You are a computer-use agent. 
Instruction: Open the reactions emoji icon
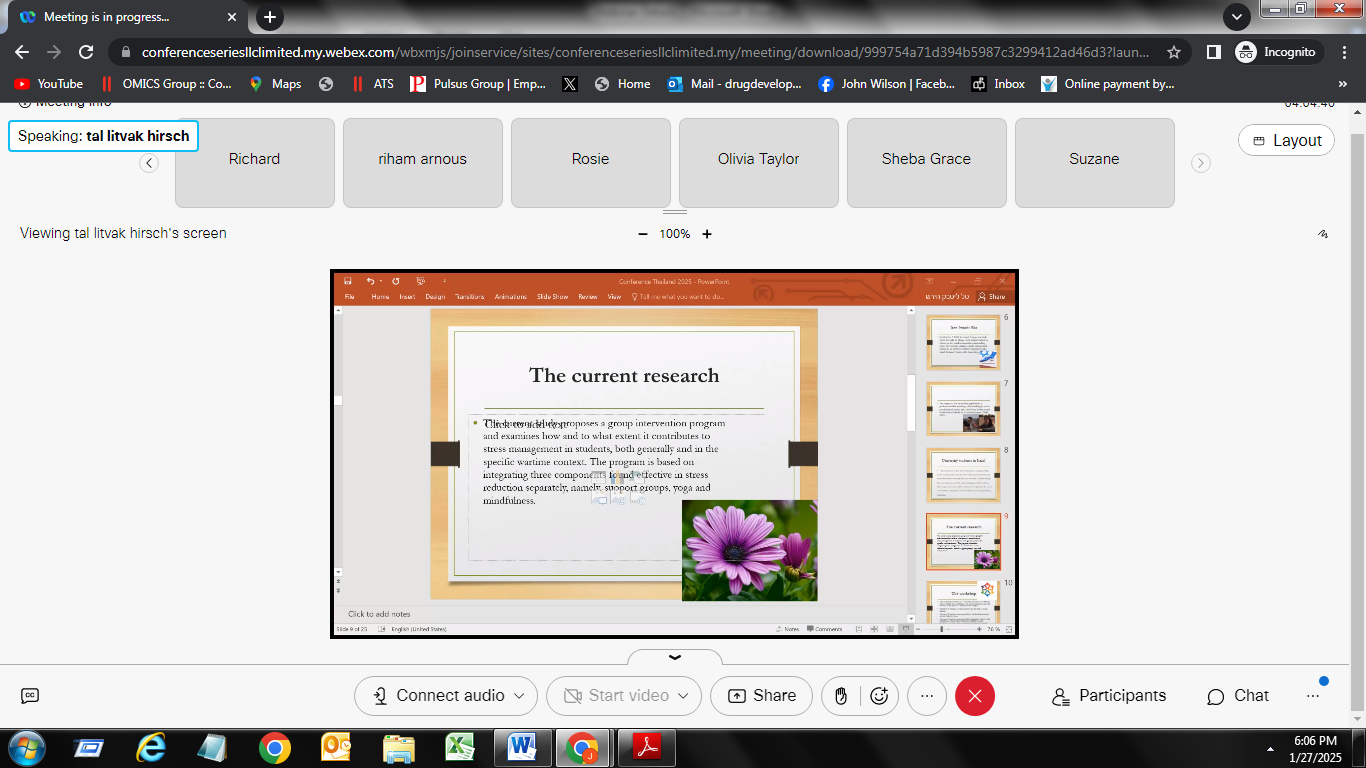click(x=880, y=696)
